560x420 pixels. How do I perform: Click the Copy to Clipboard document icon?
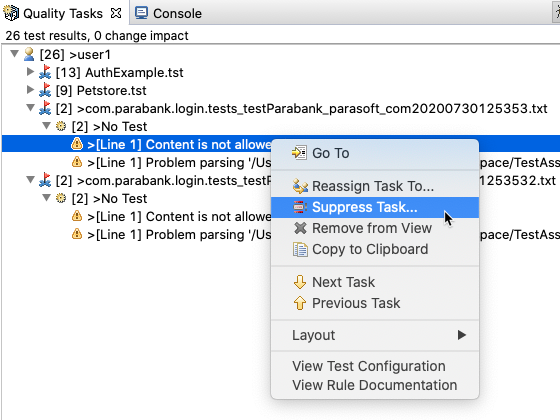pyautogui.click(x=300, y=249)
